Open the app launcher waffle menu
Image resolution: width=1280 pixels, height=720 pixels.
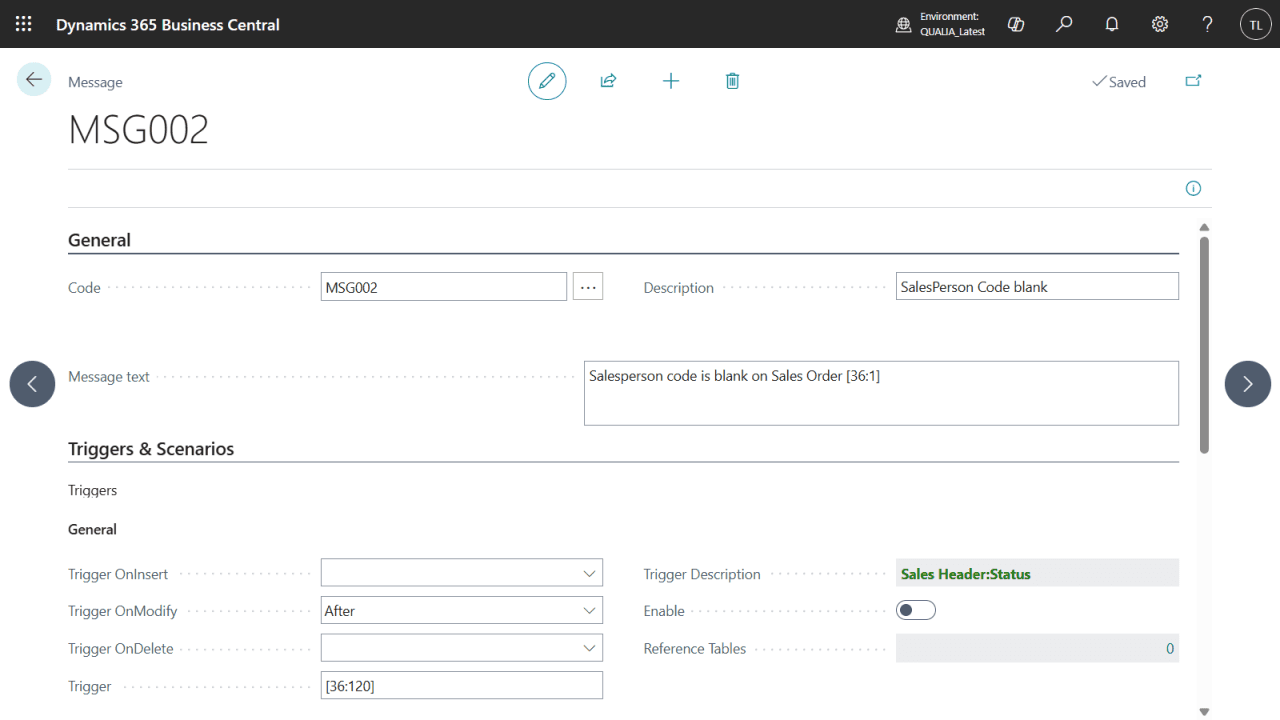24,24
